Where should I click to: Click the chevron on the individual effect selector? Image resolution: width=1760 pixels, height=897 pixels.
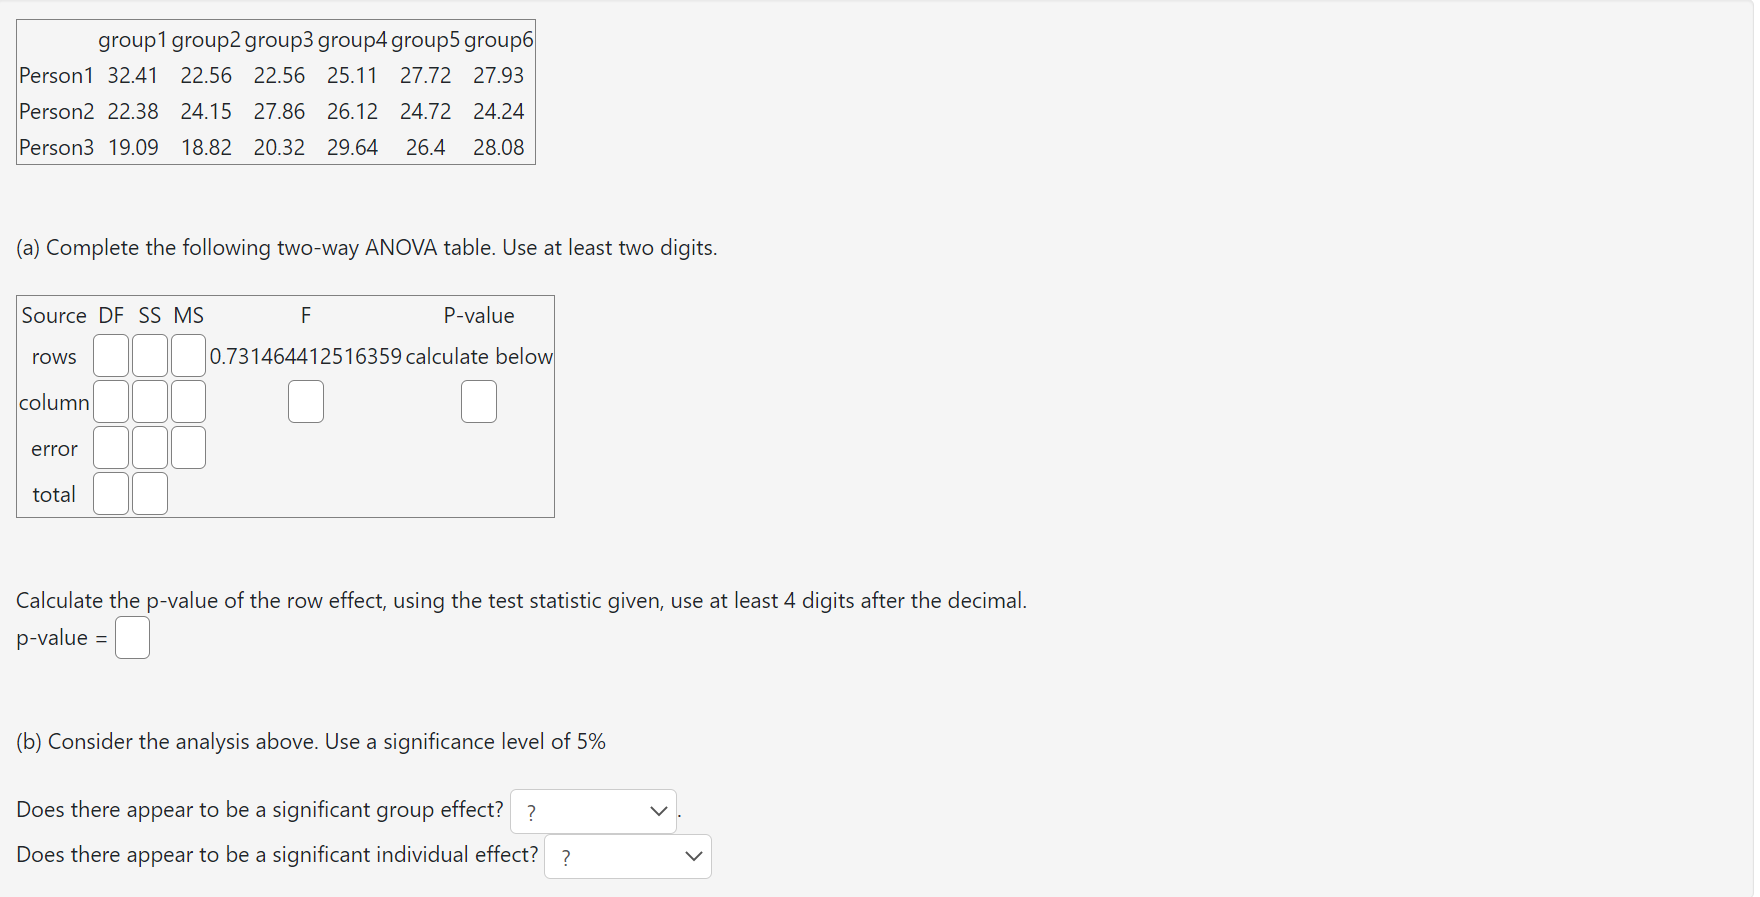(x=694, y=856)
